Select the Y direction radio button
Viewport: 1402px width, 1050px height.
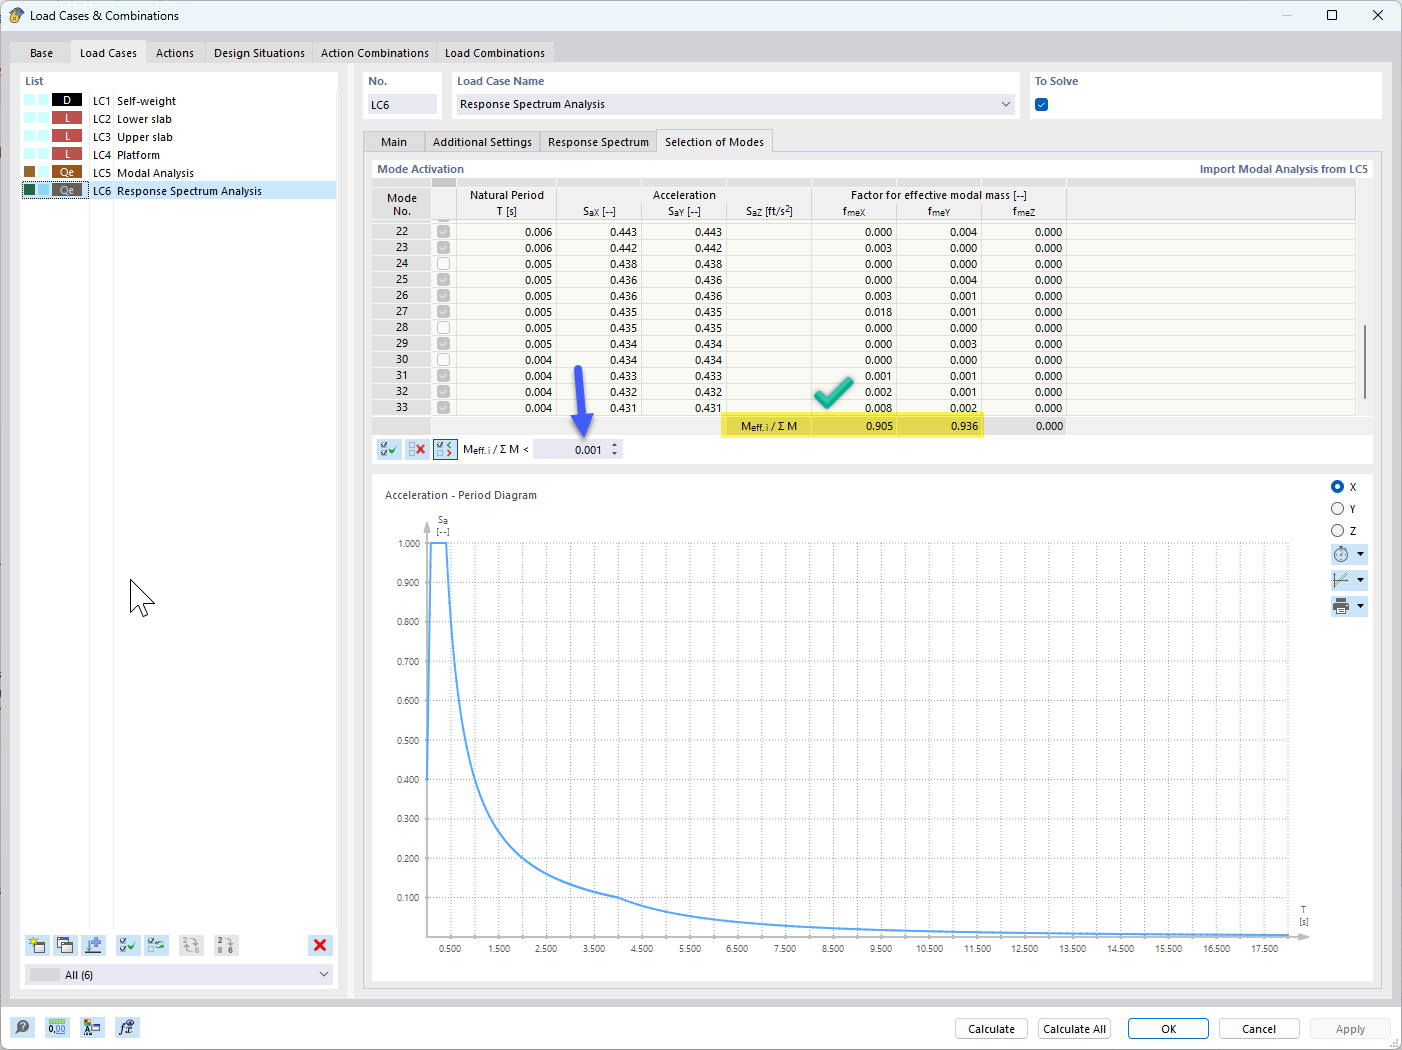coord(1337,509)
